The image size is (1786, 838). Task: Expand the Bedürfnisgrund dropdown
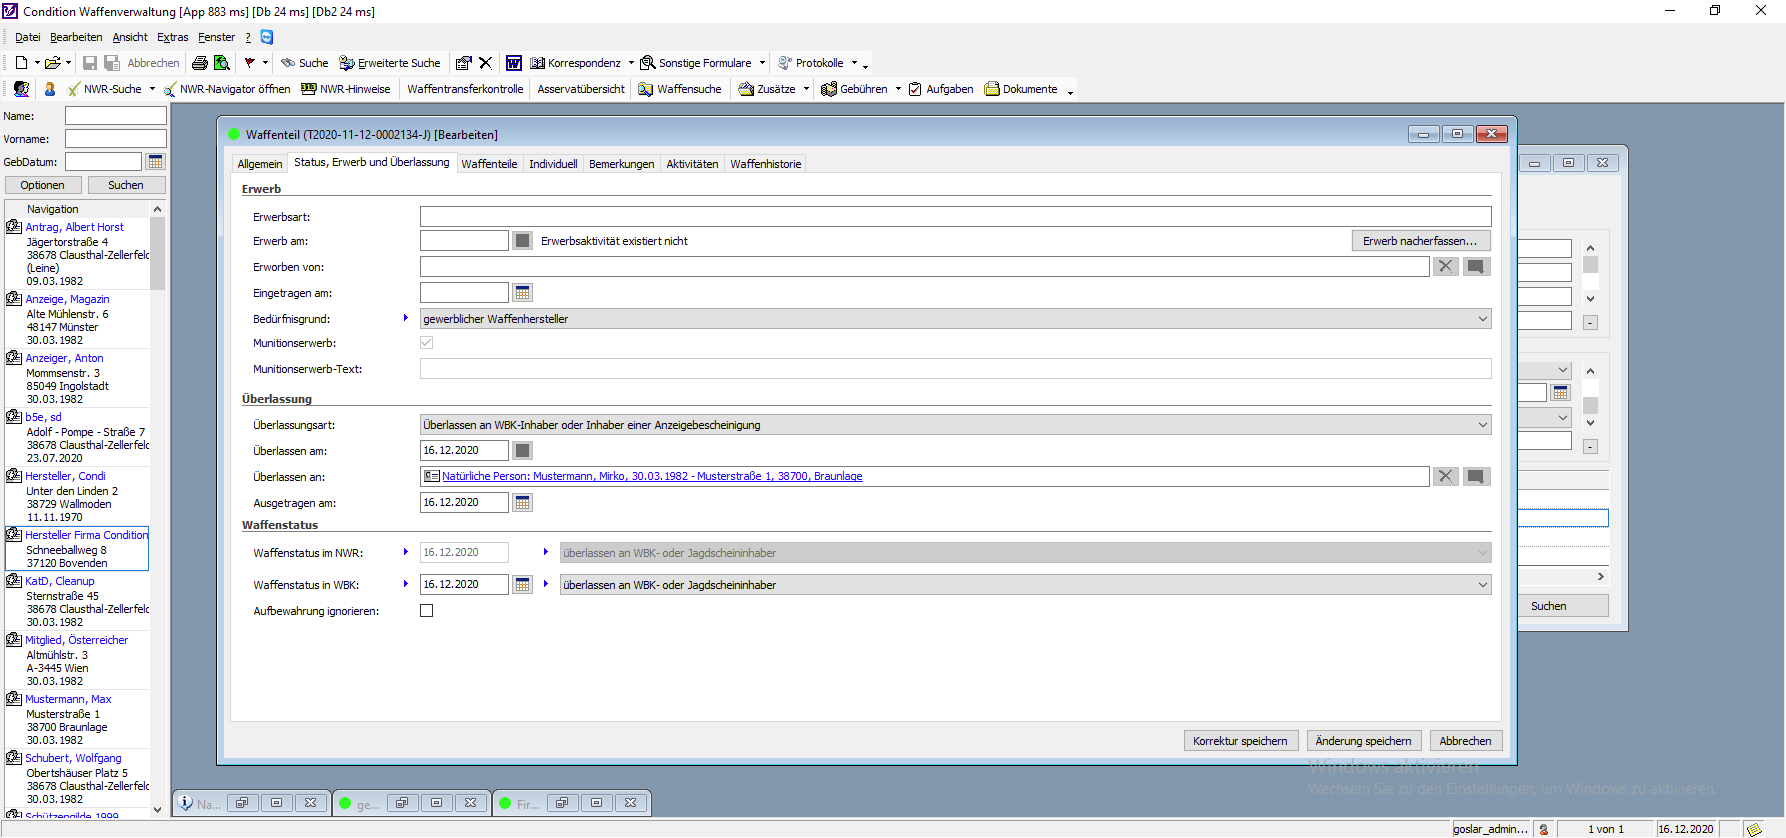click(x=1482, y=319)
